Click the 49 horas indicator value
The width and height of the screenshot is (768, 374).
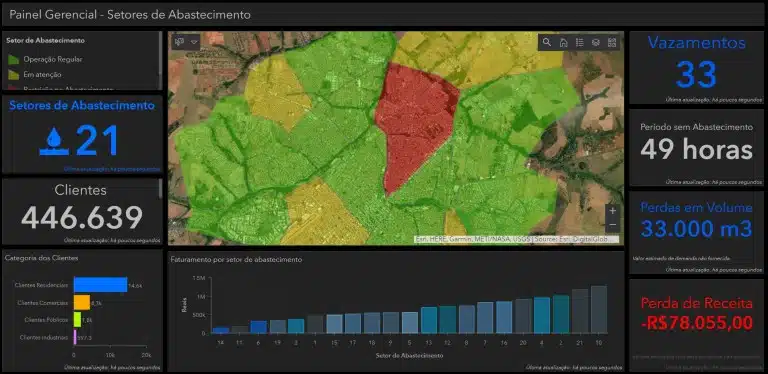696,150
